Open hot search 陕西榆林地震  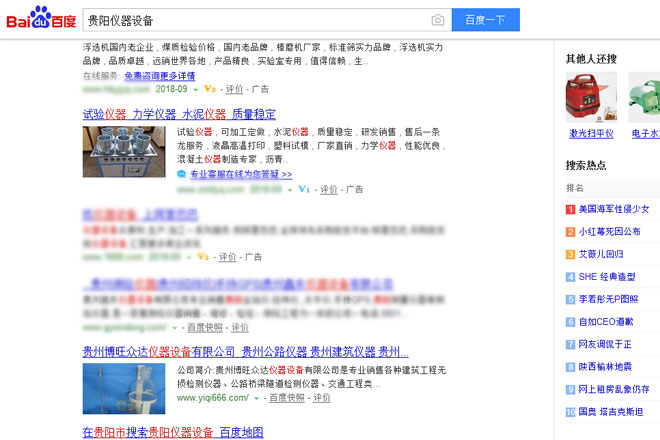coord(605,367)
